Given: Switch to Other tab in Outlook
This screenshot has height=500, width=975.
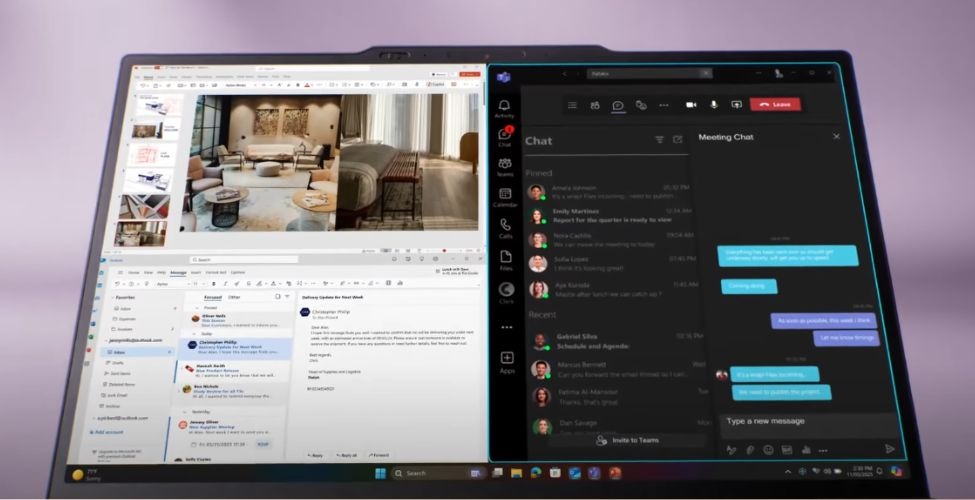Looking at the screenshot, I should click(234, 297).
